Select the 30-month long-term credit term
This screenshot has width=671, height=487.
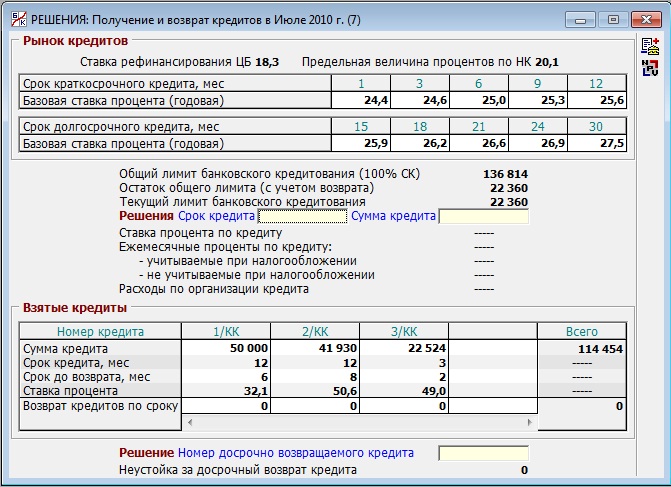596,127
